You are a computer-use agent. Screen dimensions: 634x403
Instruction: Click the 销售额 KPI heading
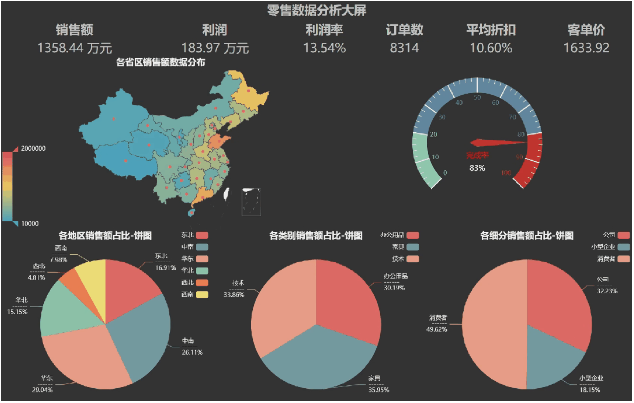73,30
